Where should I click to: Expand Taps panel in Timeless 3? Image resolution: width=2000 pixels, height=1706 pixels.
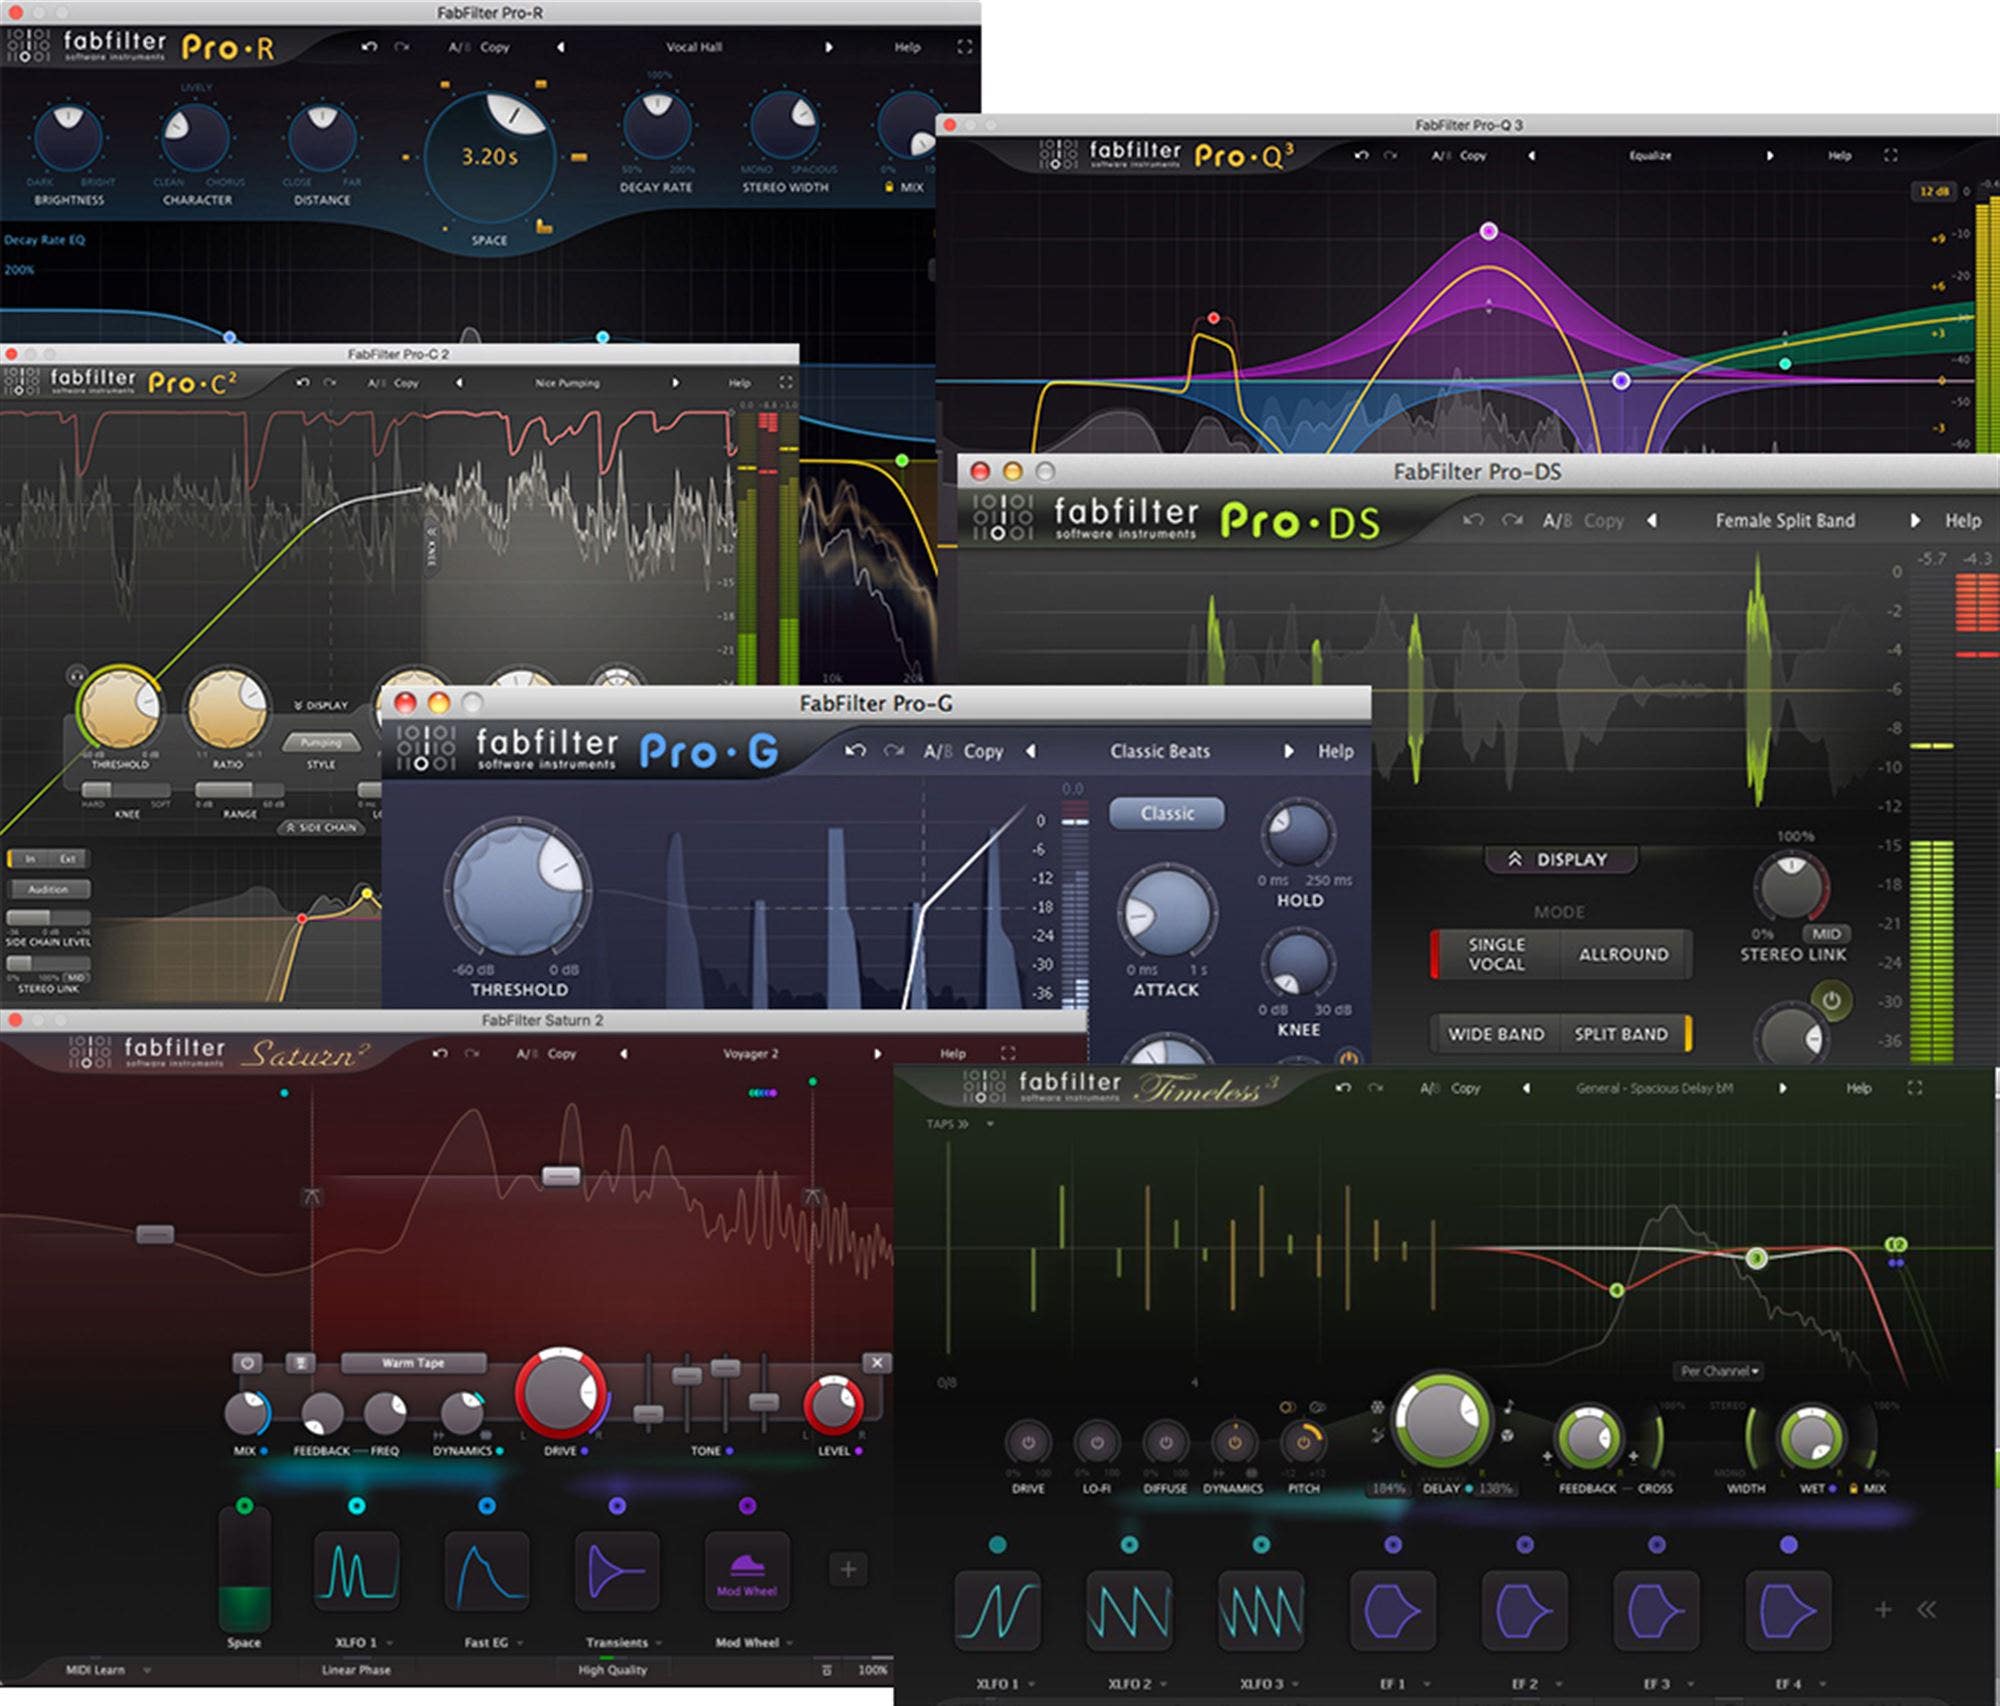[x=947, y=1124]
